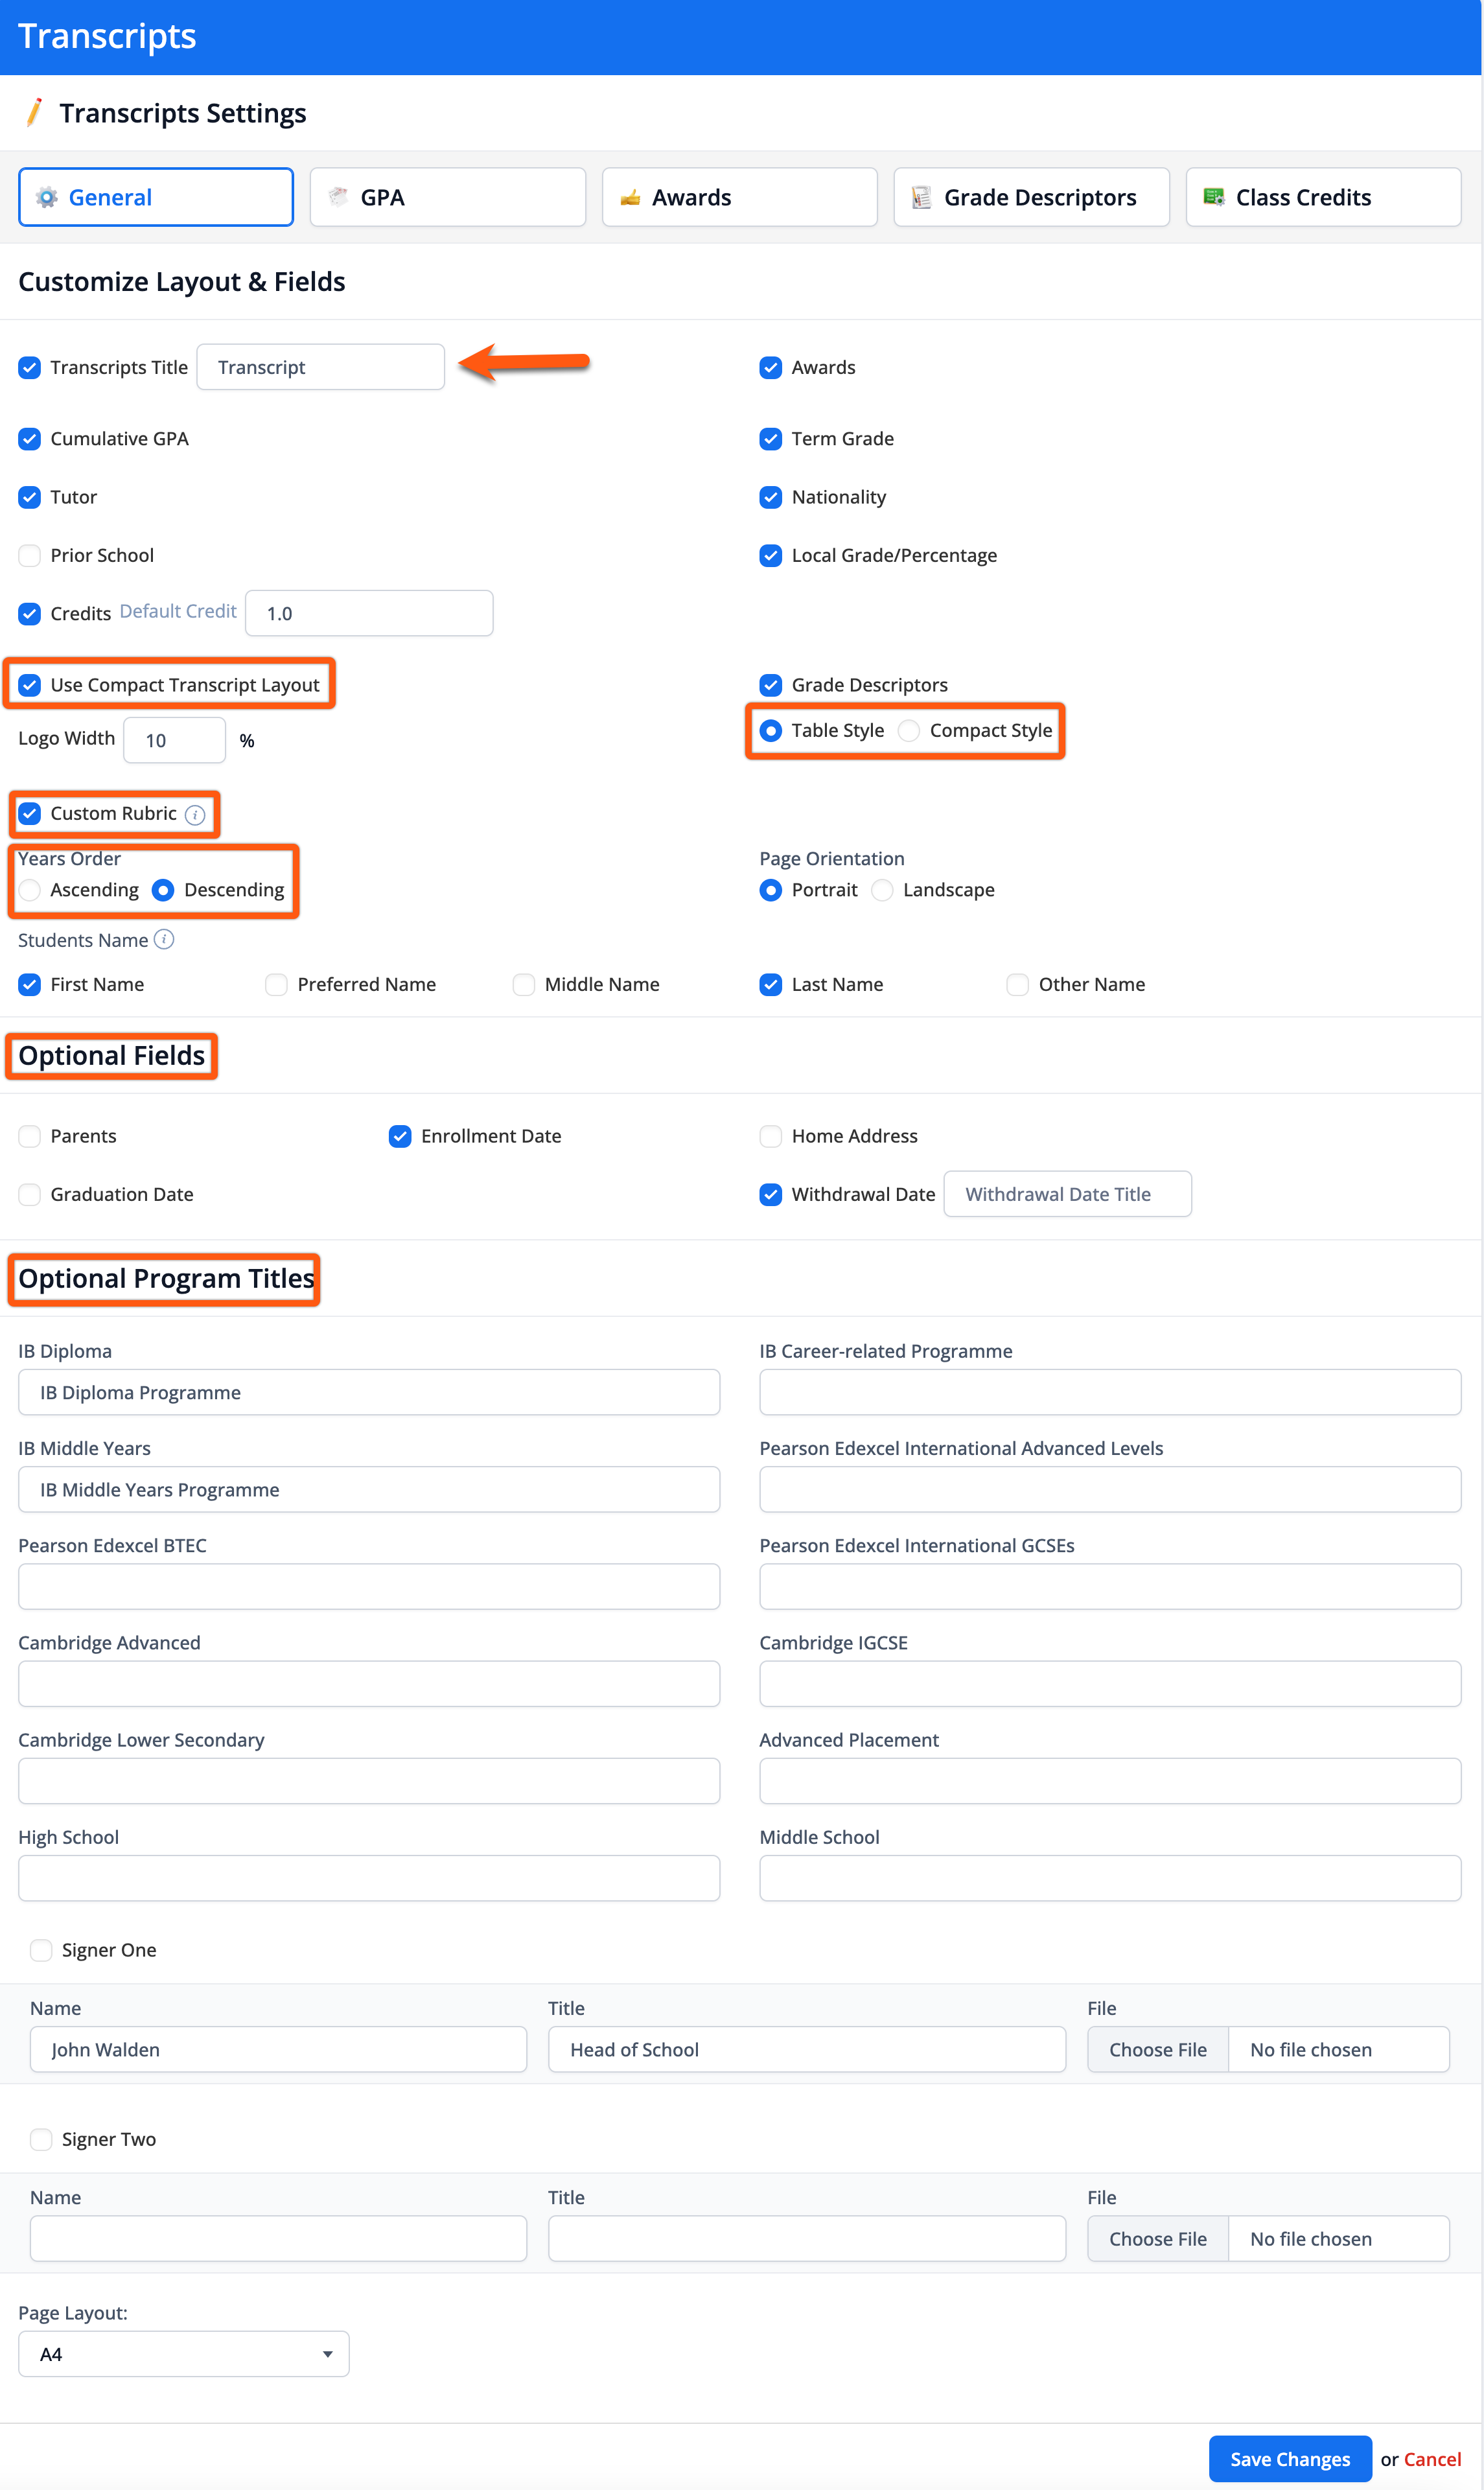Click the Awards thumbs-up icon
Image resolution: width=1484 pixels, height=2490 pixels.
(630, 198)
